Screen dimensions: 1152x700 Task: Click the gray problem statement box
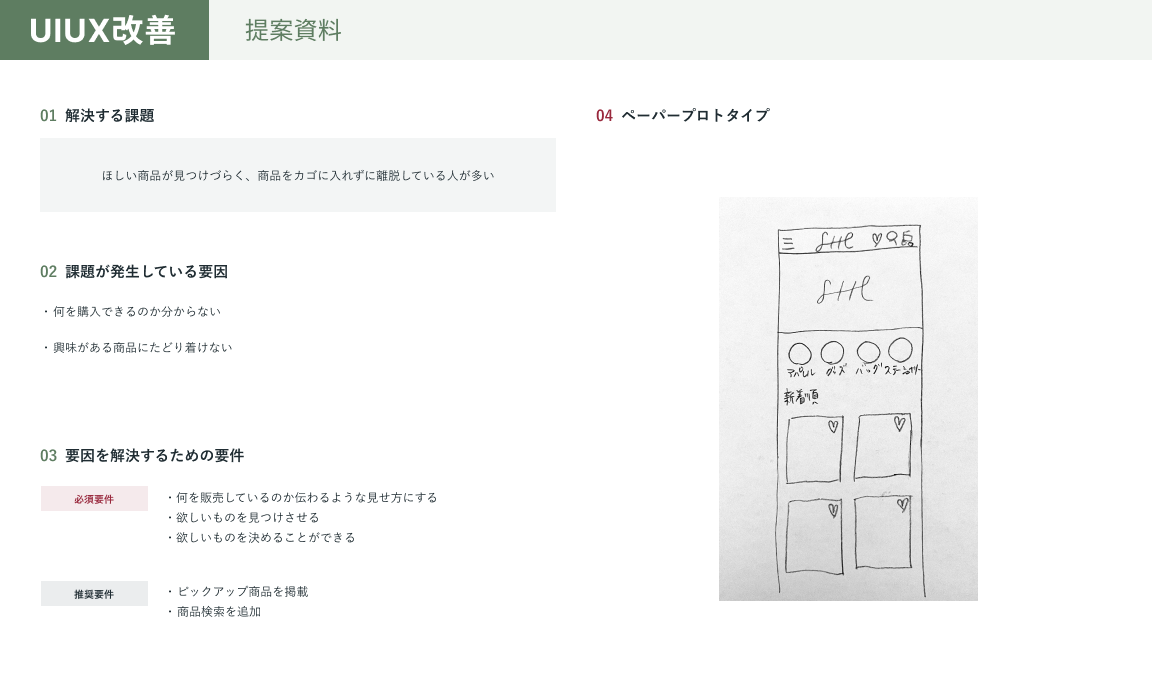point(297,175)
